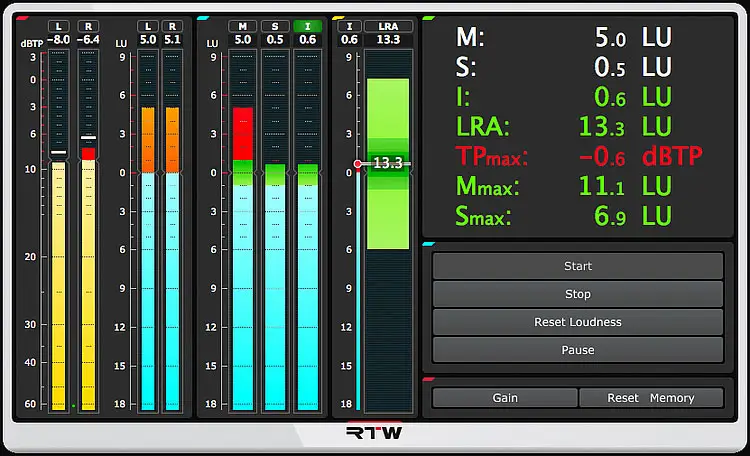Click the white peak hold bar on right dBTP meter
The image size is (750, 456).
point(88,137)
